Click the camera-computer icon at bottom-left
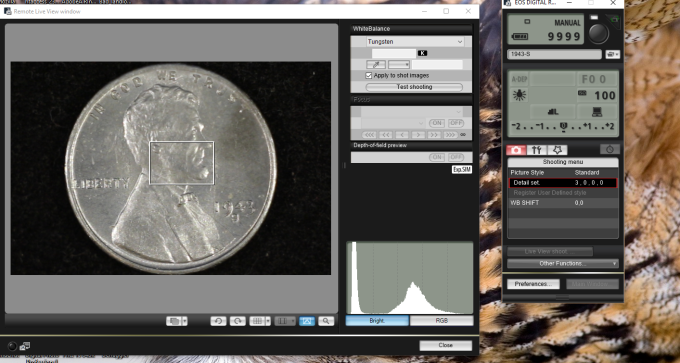The height and width of the screenshot is (363, 680). point(25,346)
